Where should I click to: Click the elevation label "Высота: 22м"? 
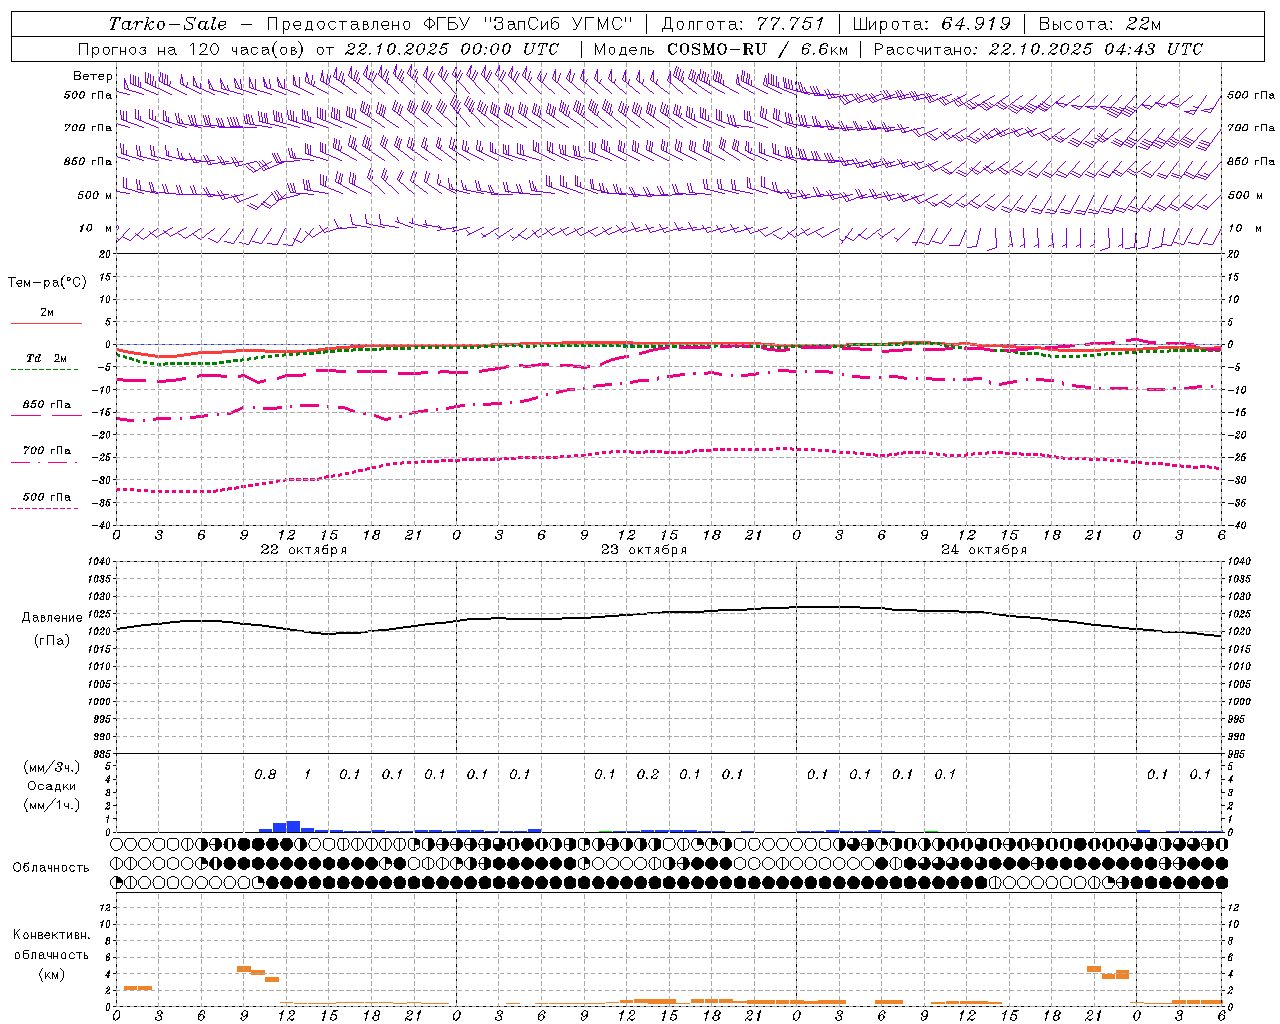pos(1100,24)
